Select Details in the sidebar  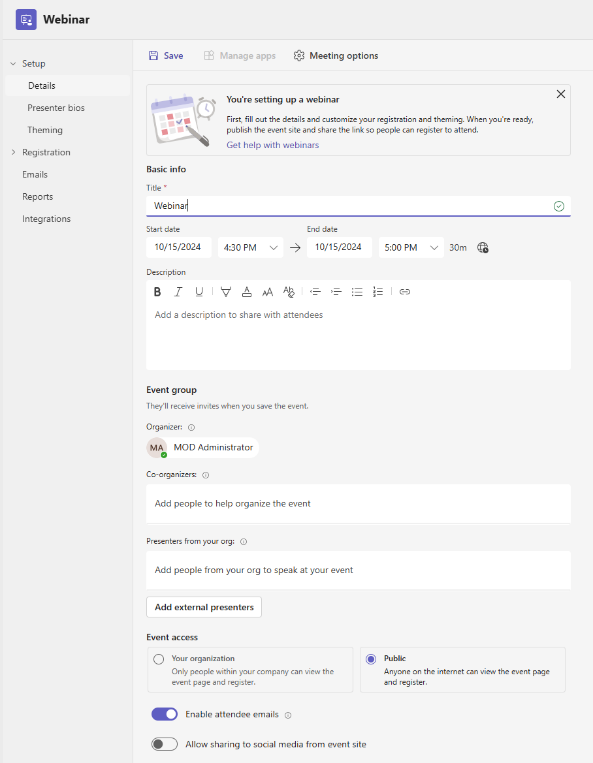tap(68, 86)
